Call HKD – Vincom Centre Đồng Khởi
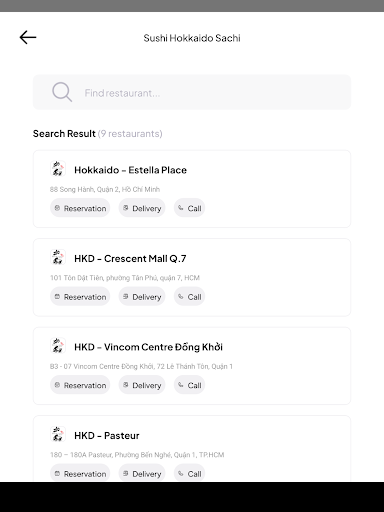The image size is (384, 512). [189, 385]
